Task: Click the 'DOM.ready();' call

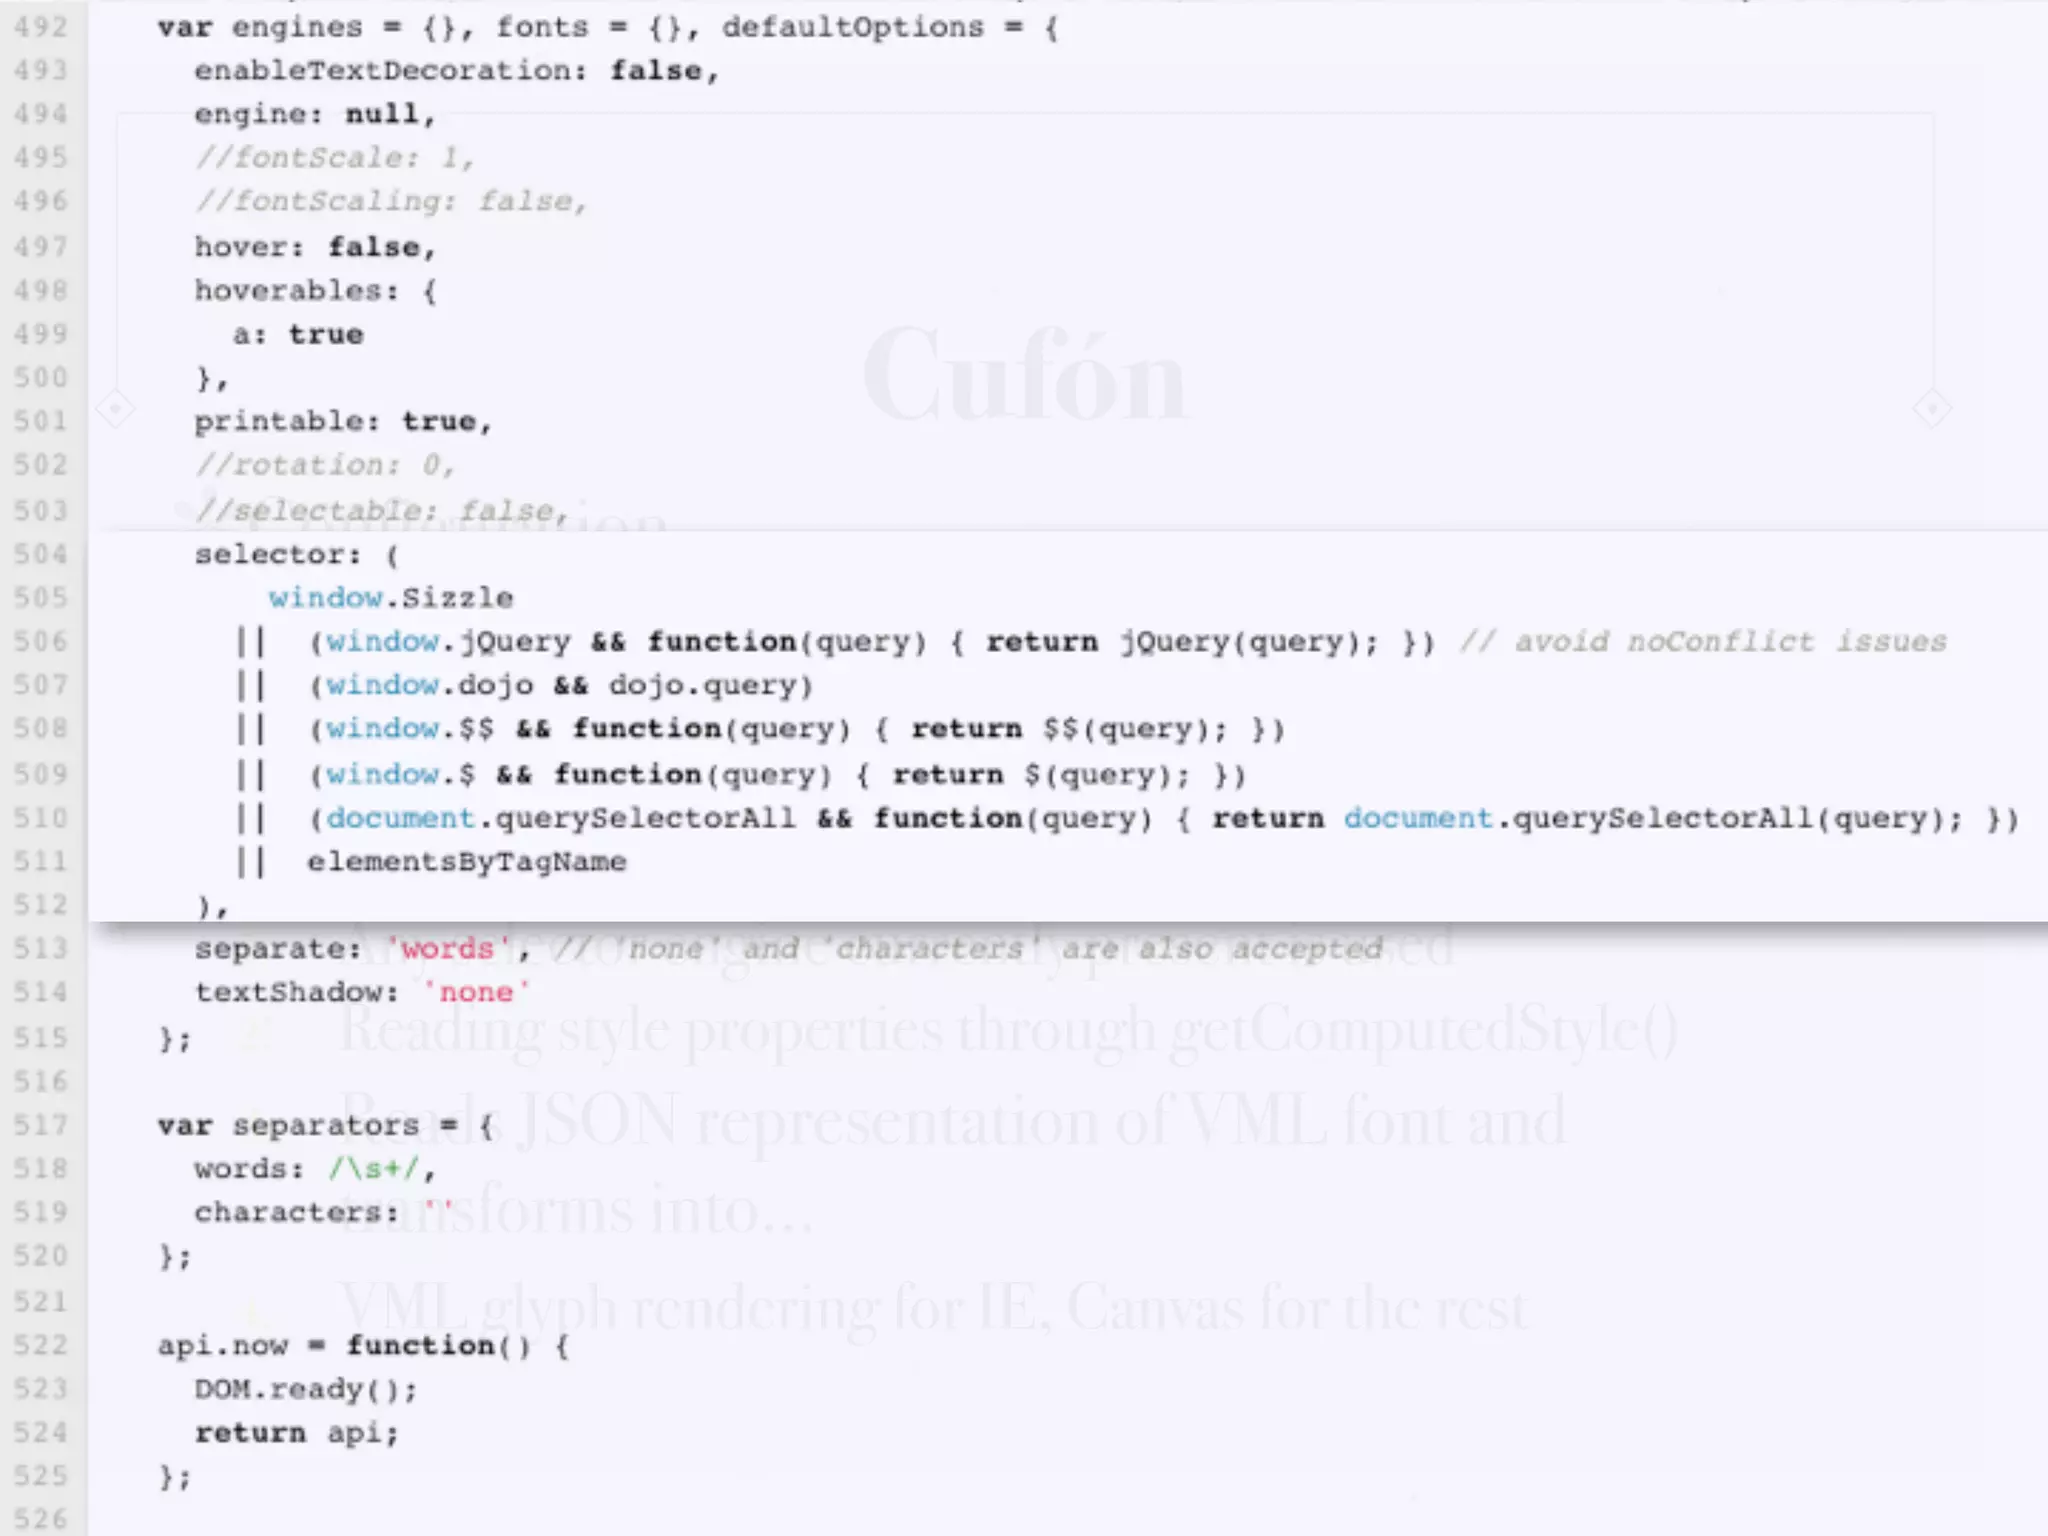Action: coord(306,1389)
